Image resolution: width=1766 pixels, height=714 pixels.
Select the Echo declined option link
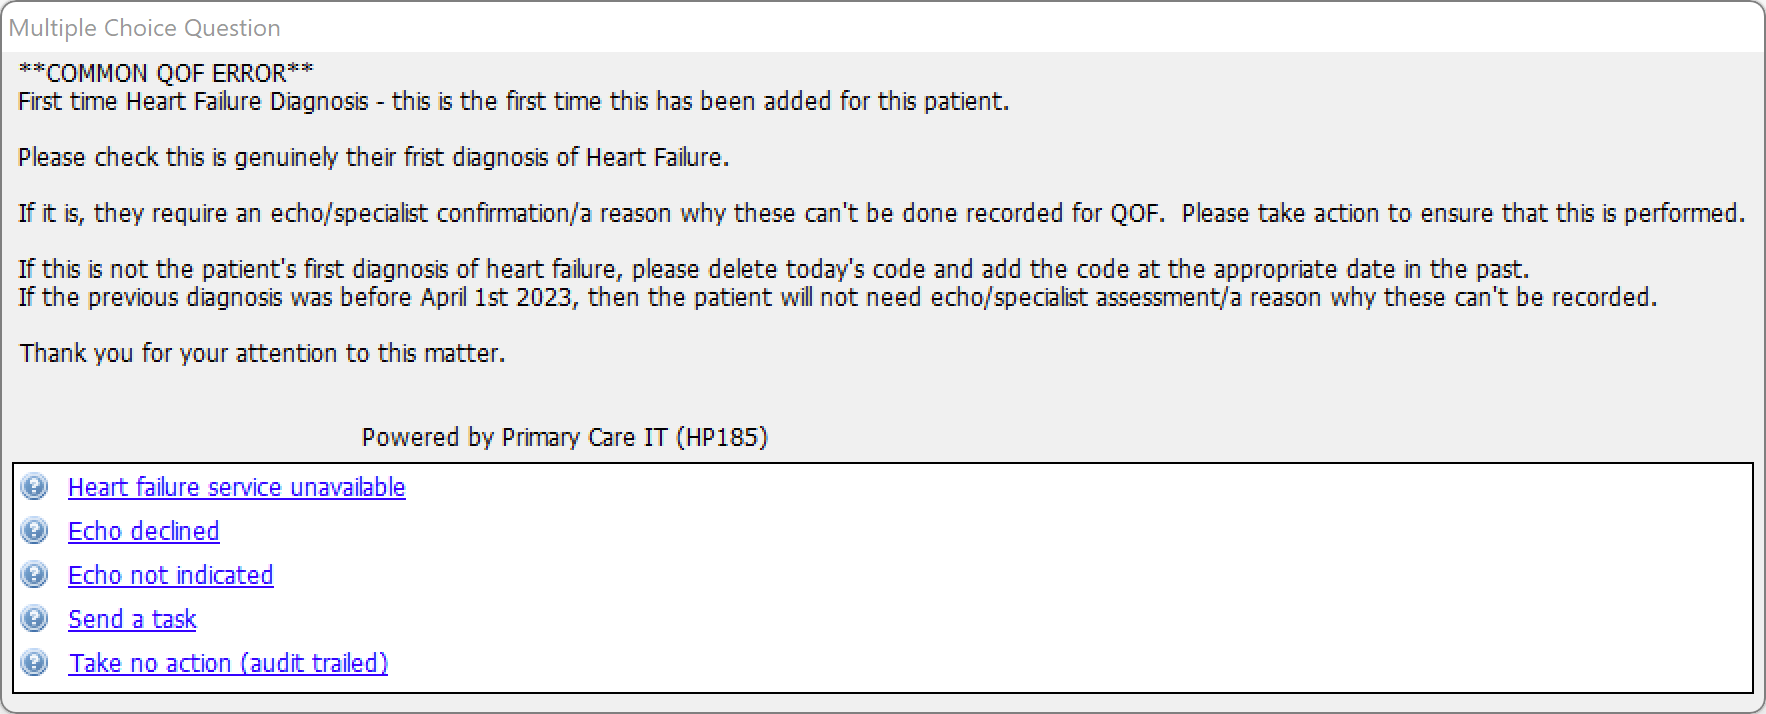click(144, 531)
